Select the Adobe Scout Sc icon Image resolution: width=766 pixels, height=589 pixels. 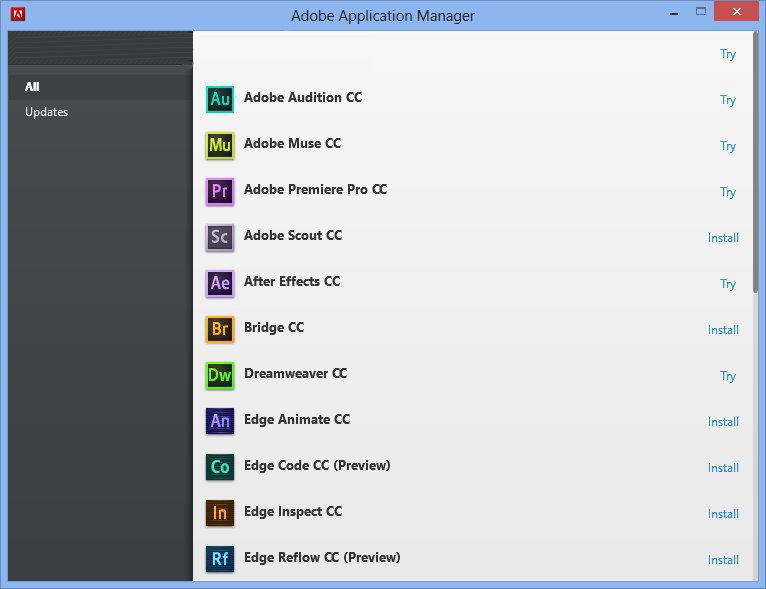tap(220, 237)
